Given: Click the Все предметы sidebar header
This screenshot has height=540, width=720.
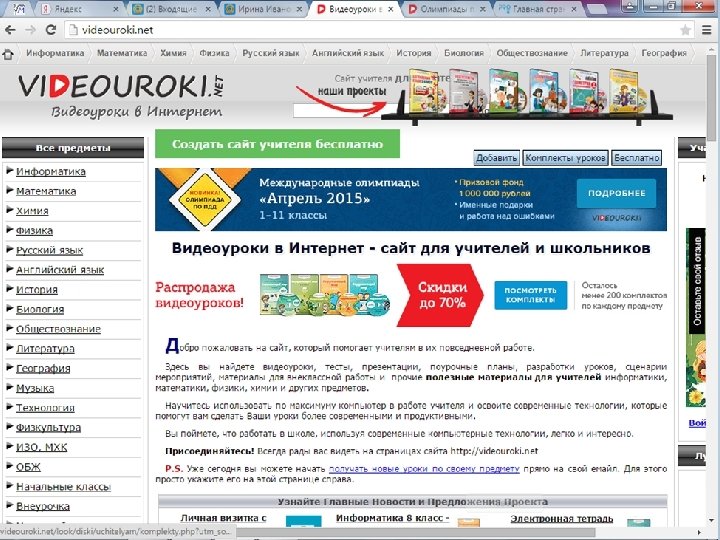Looking at the screenshot, I should (73, 148).
